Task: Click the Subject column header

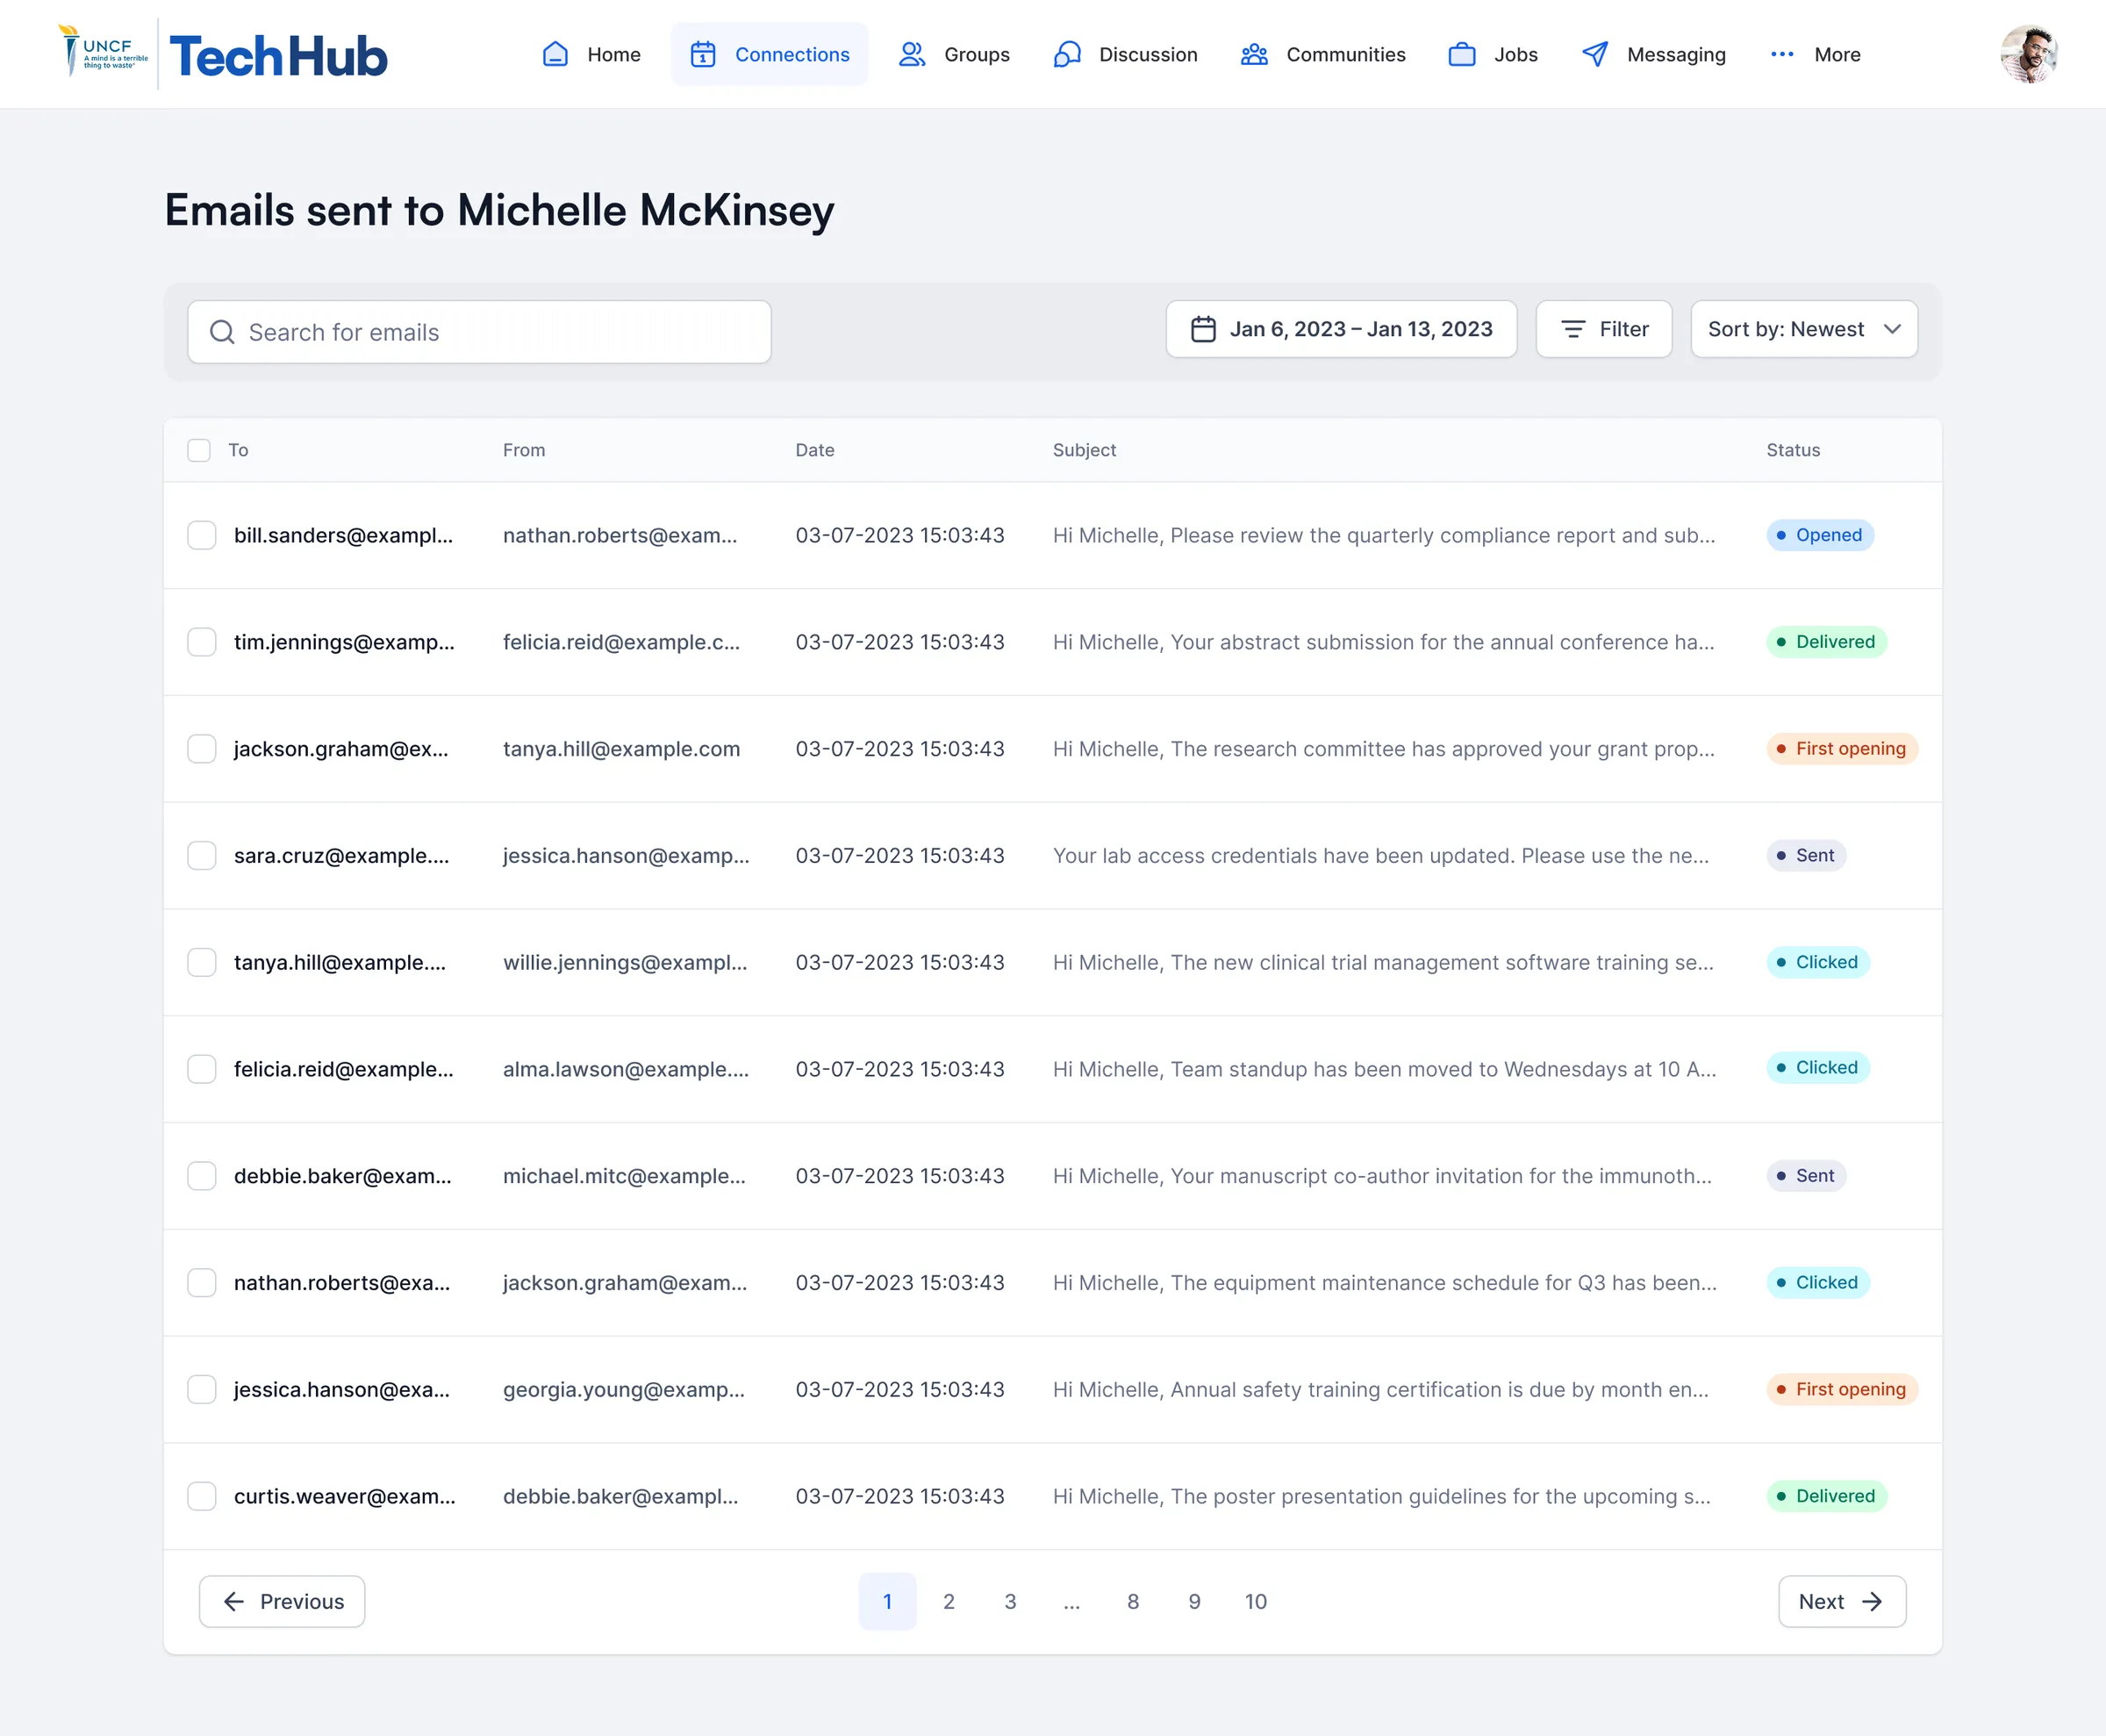Action: [x=1084, y=450]
